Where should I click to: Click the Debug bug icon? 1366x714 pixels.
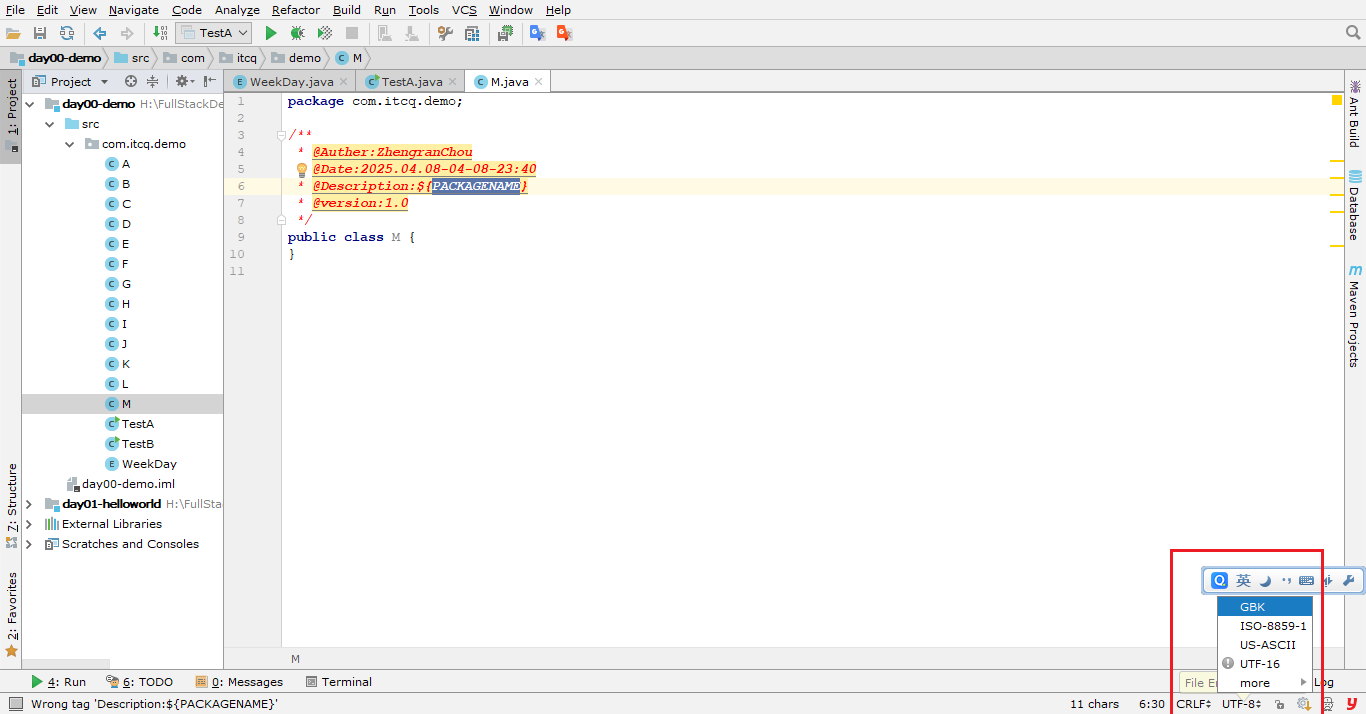pyautogui.click(x=297, y=33)
